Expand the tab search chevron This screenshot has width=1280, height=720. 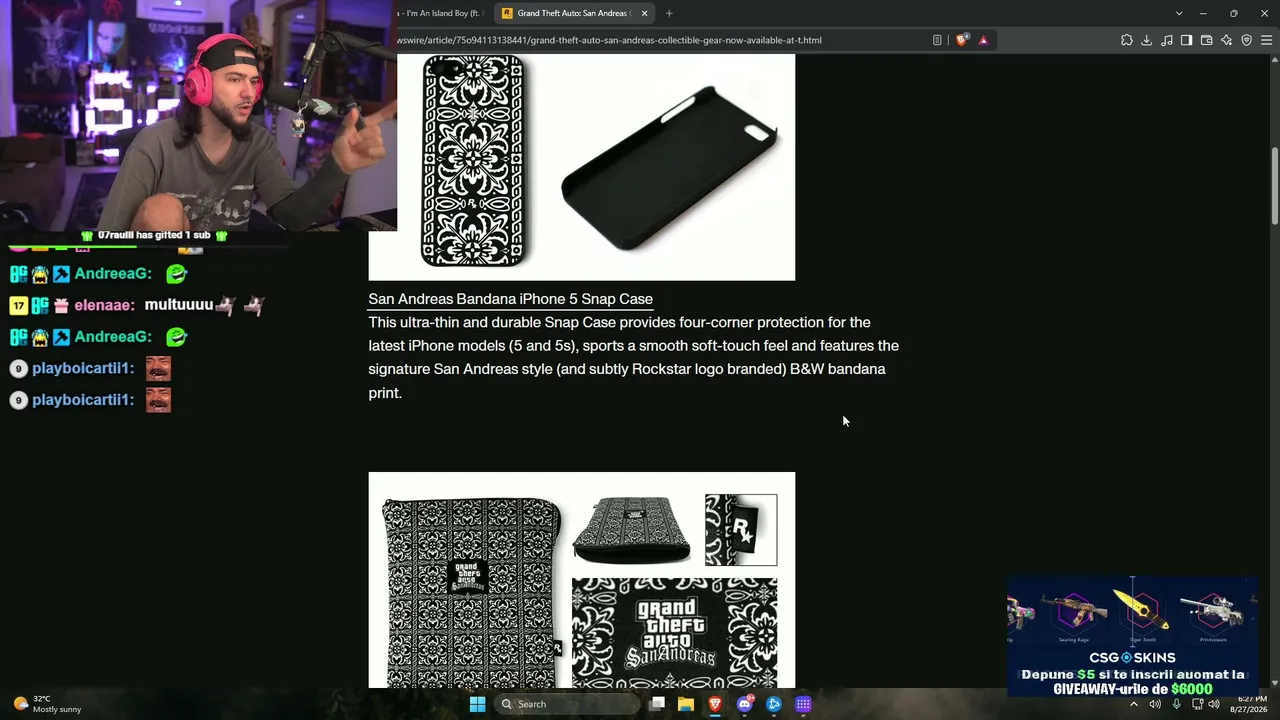click(1179, 13)
